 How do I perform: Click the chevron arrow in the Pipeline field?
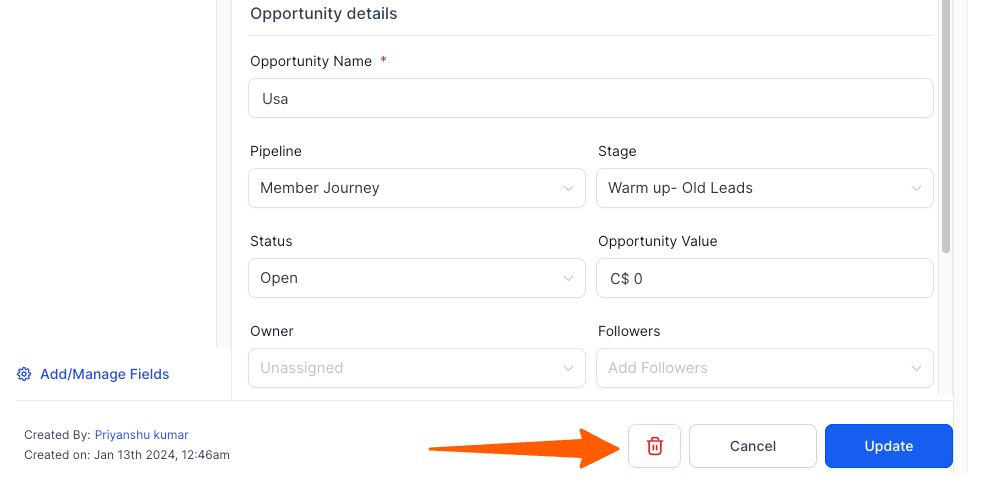(568, 188)
